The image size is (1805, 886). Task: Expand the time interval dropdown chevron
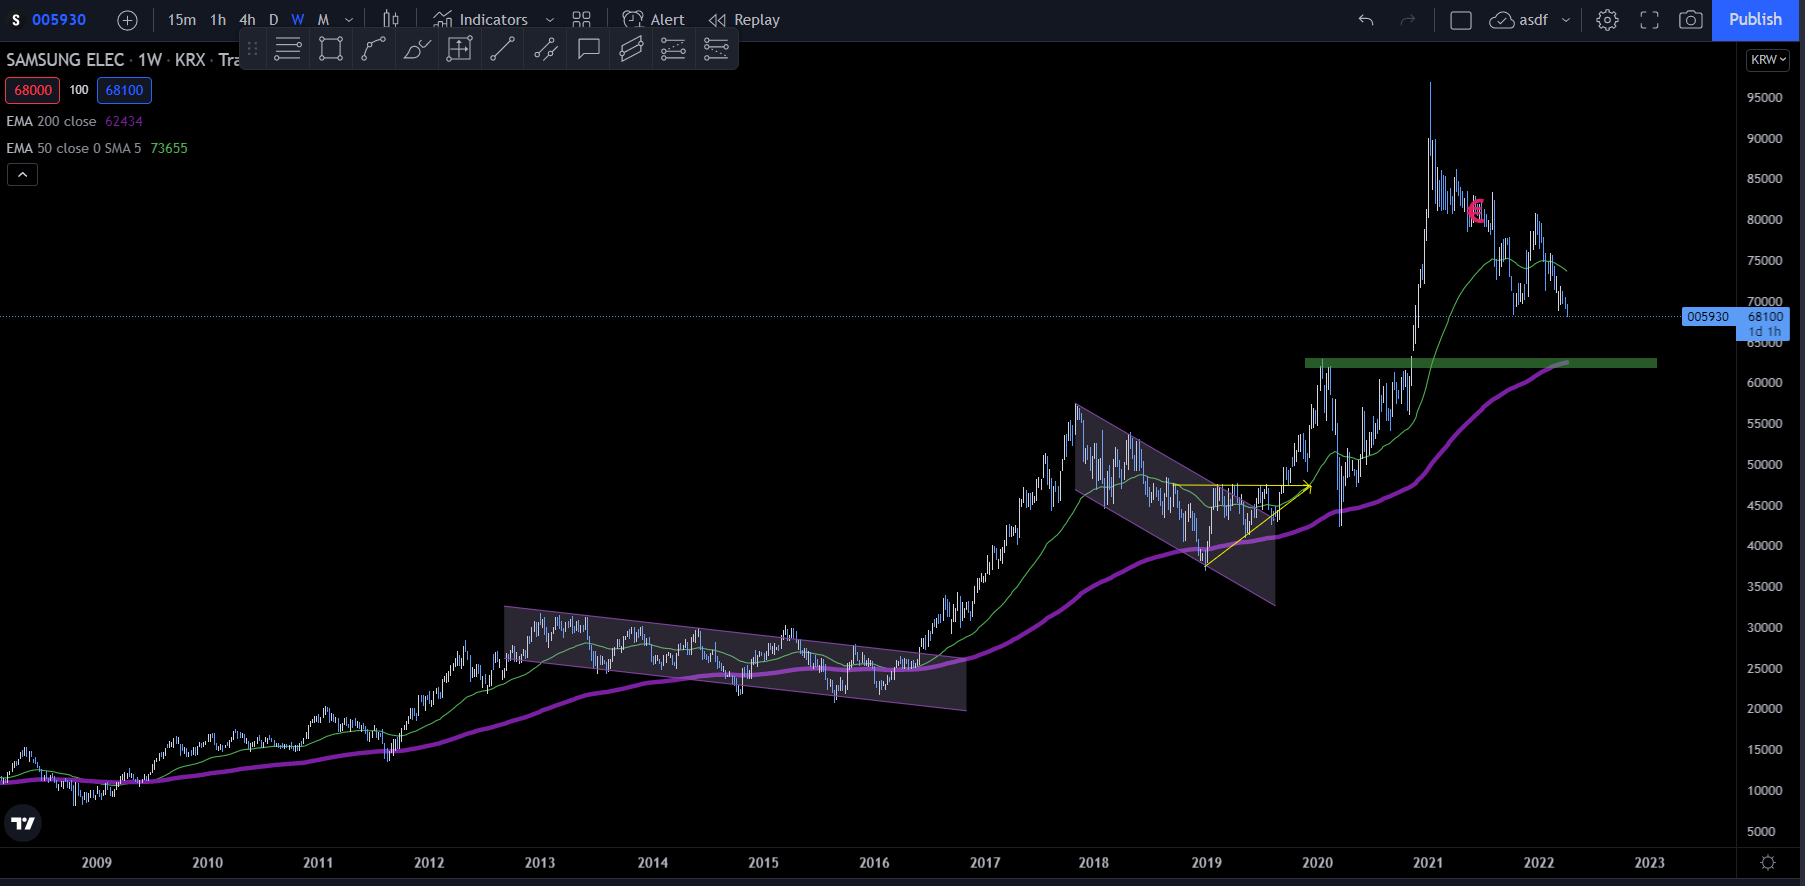(x=349, y=20)
